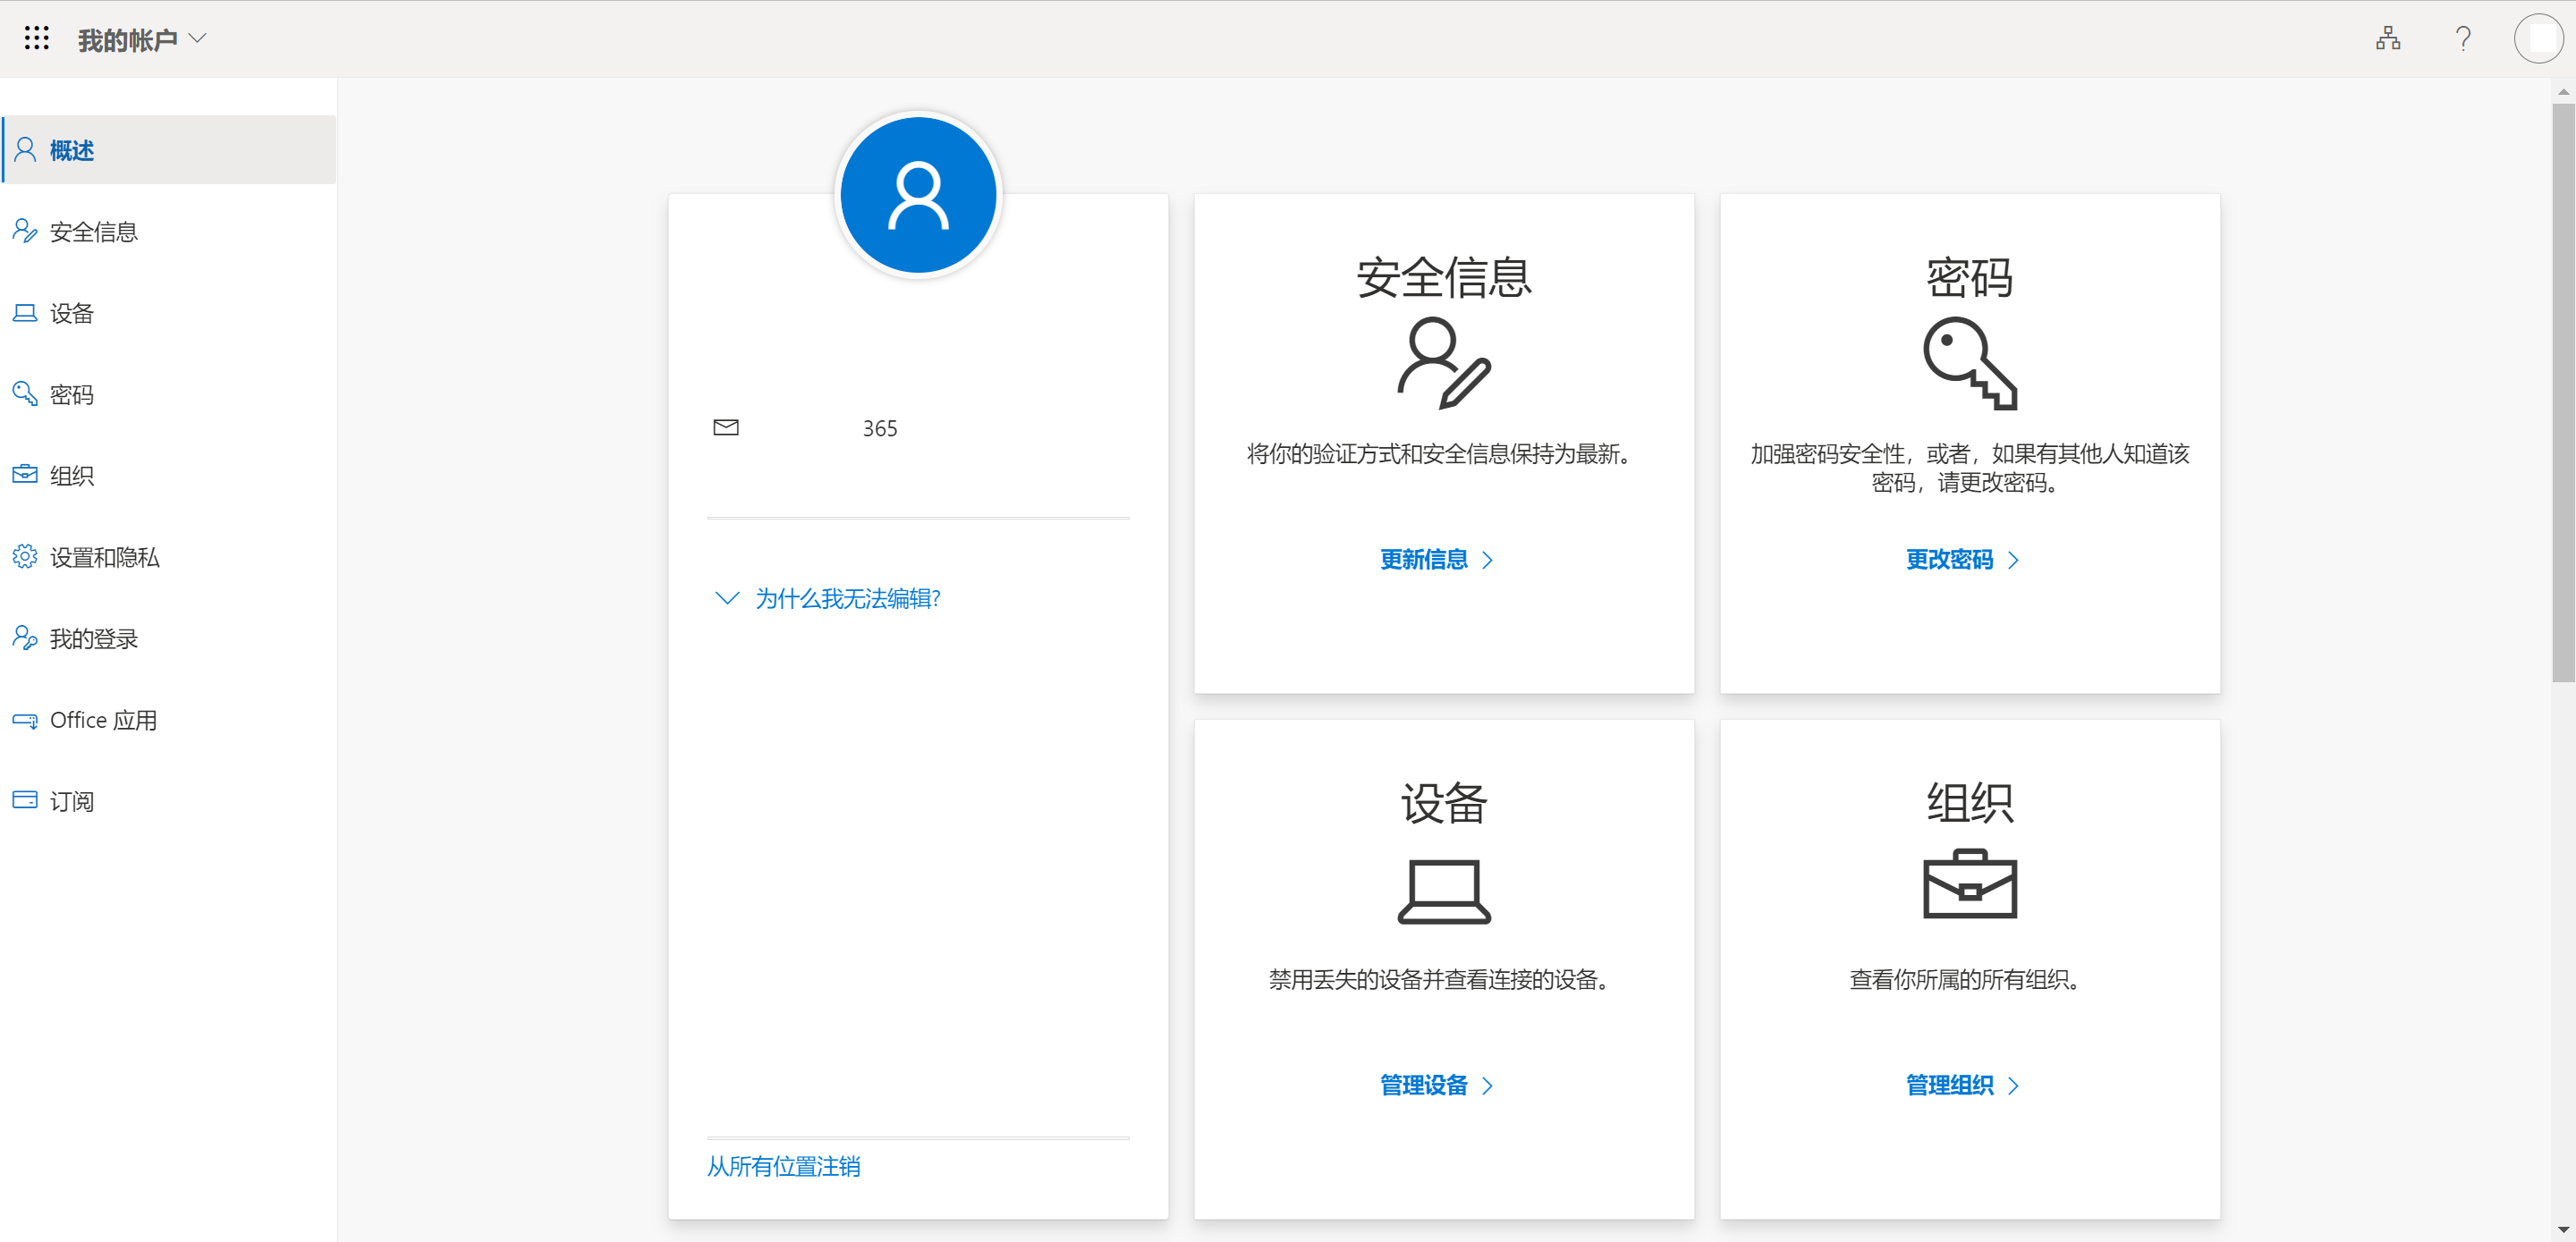
Task: Click the organization chart icon in header
Action: pos(2388,39)
